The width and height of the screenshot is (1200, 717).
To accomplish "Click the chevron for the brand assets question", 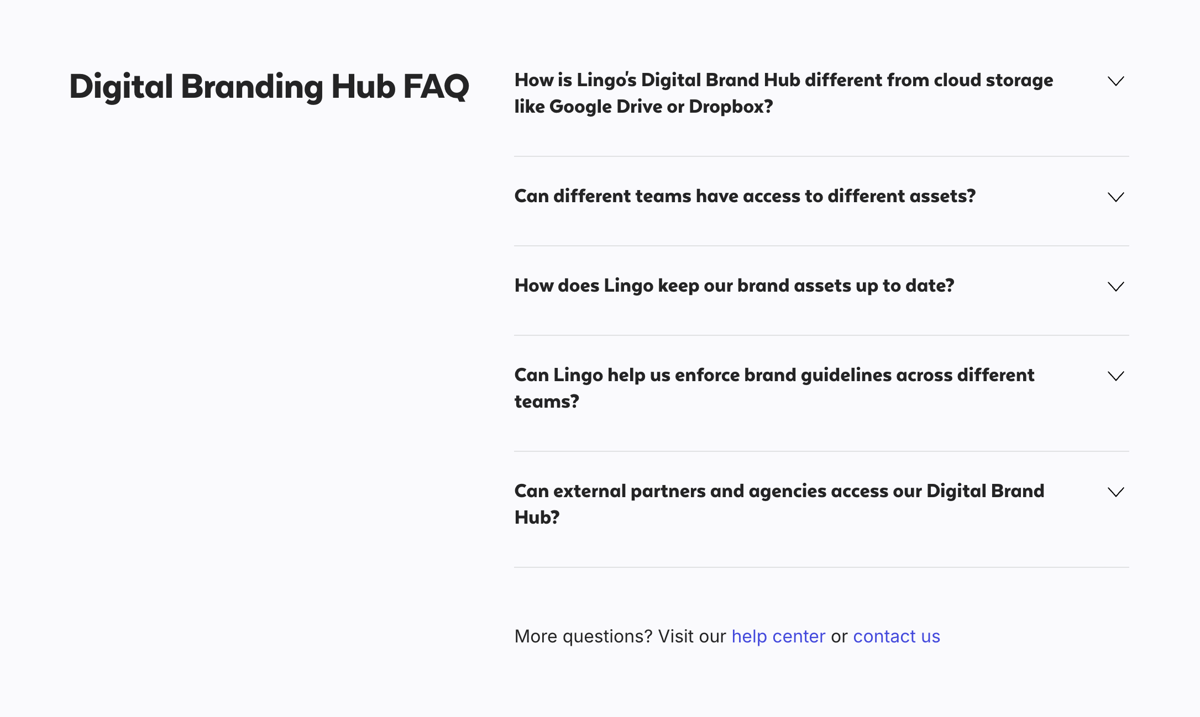I will click(x=1115, y=286).
